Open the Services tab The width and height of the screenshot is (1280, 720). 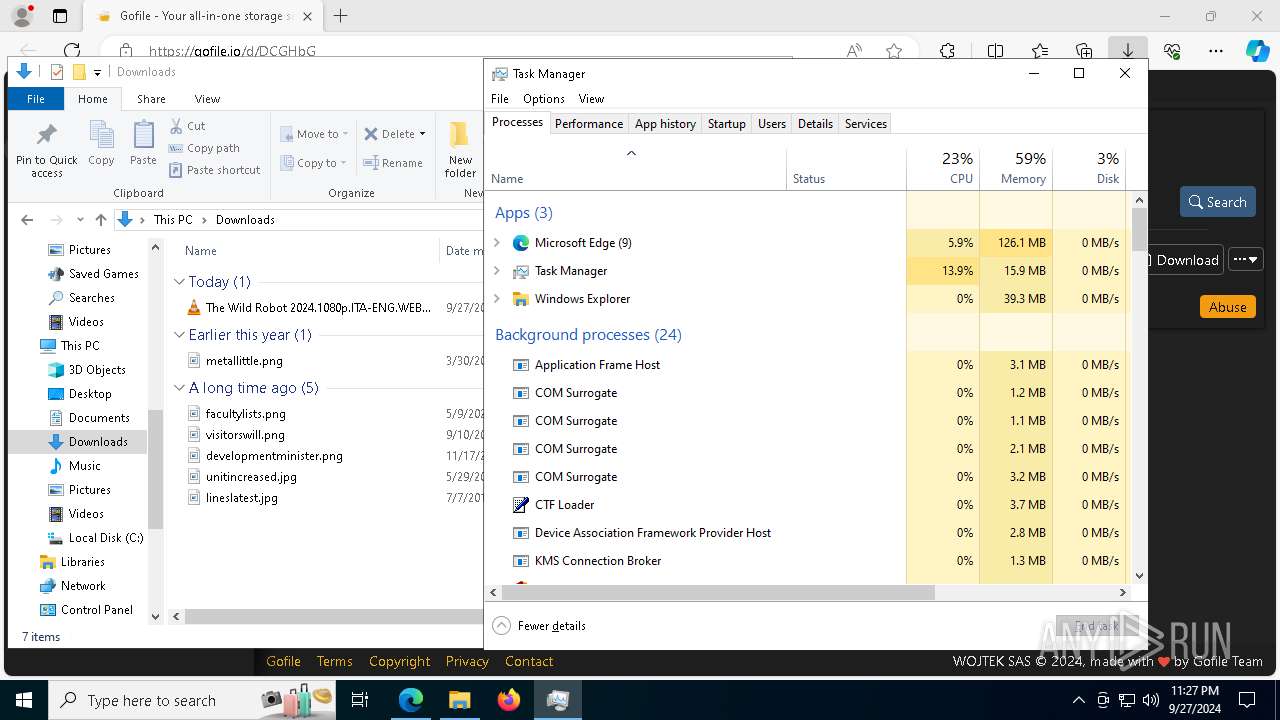[x=866, y=124]
